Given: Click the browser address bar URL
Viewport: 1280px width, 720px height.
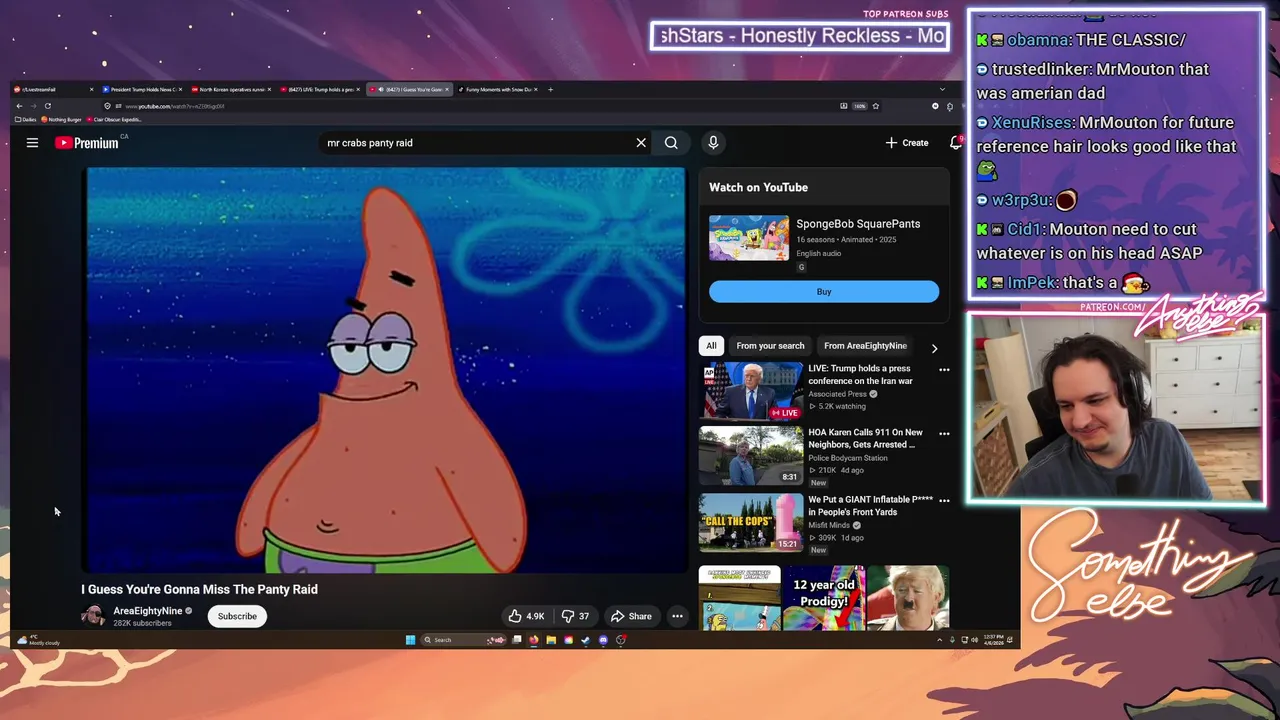Looking at the screenshot, I should 175,106.
